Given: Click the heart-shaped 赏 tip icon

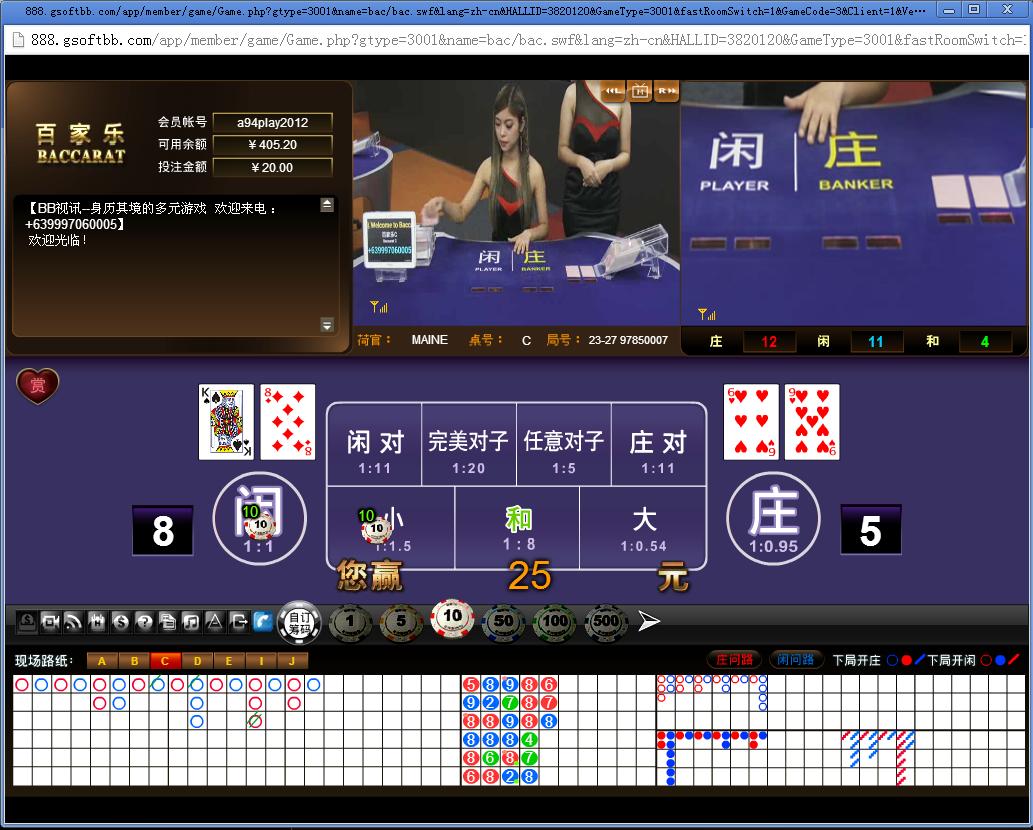Looking at the screenshot, I should pos(38,386).
